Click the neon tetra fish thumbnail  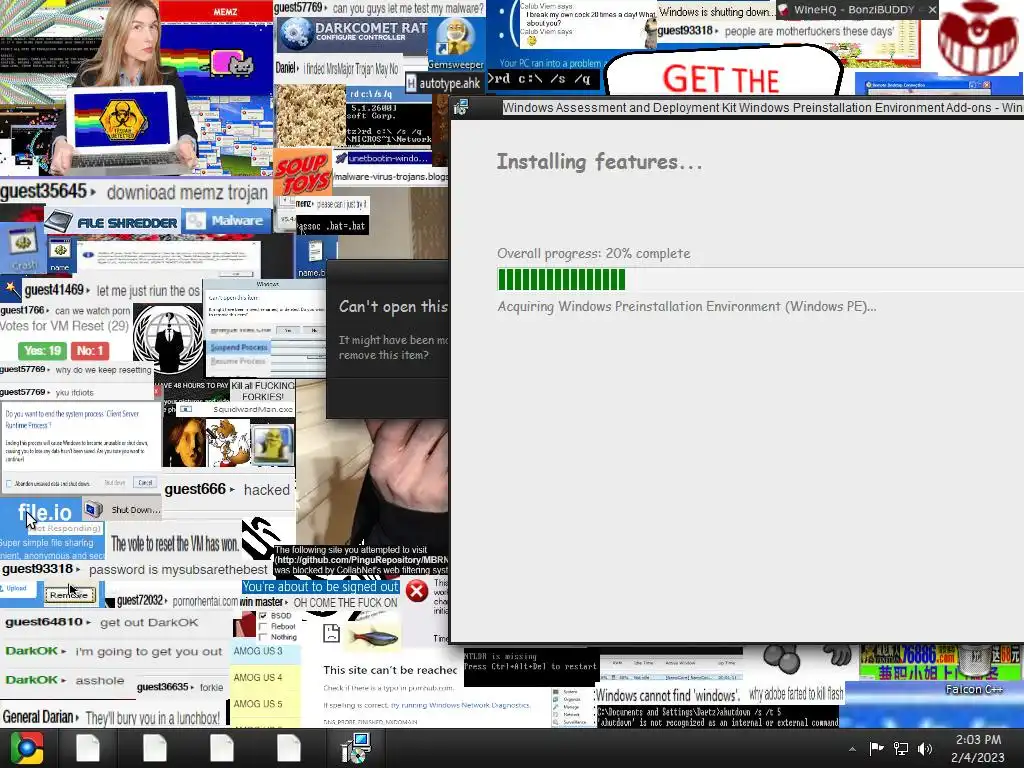coord(373,635)
